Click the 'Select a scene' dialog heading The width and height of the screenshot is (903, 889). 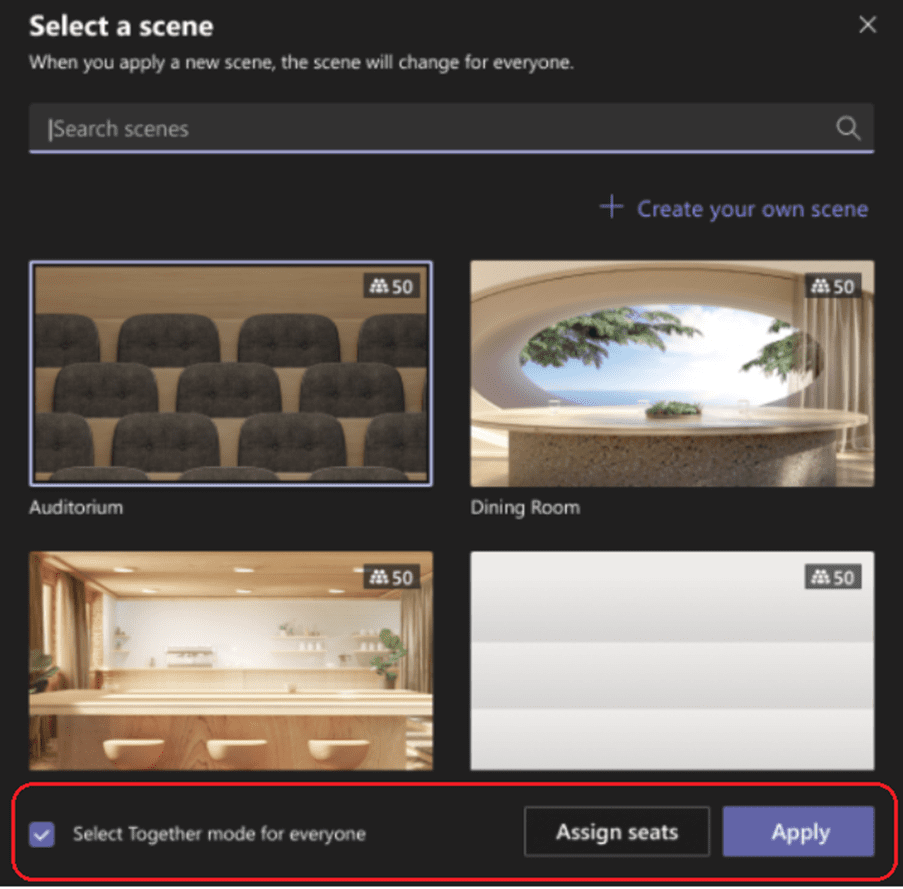[x=121, y=26]
